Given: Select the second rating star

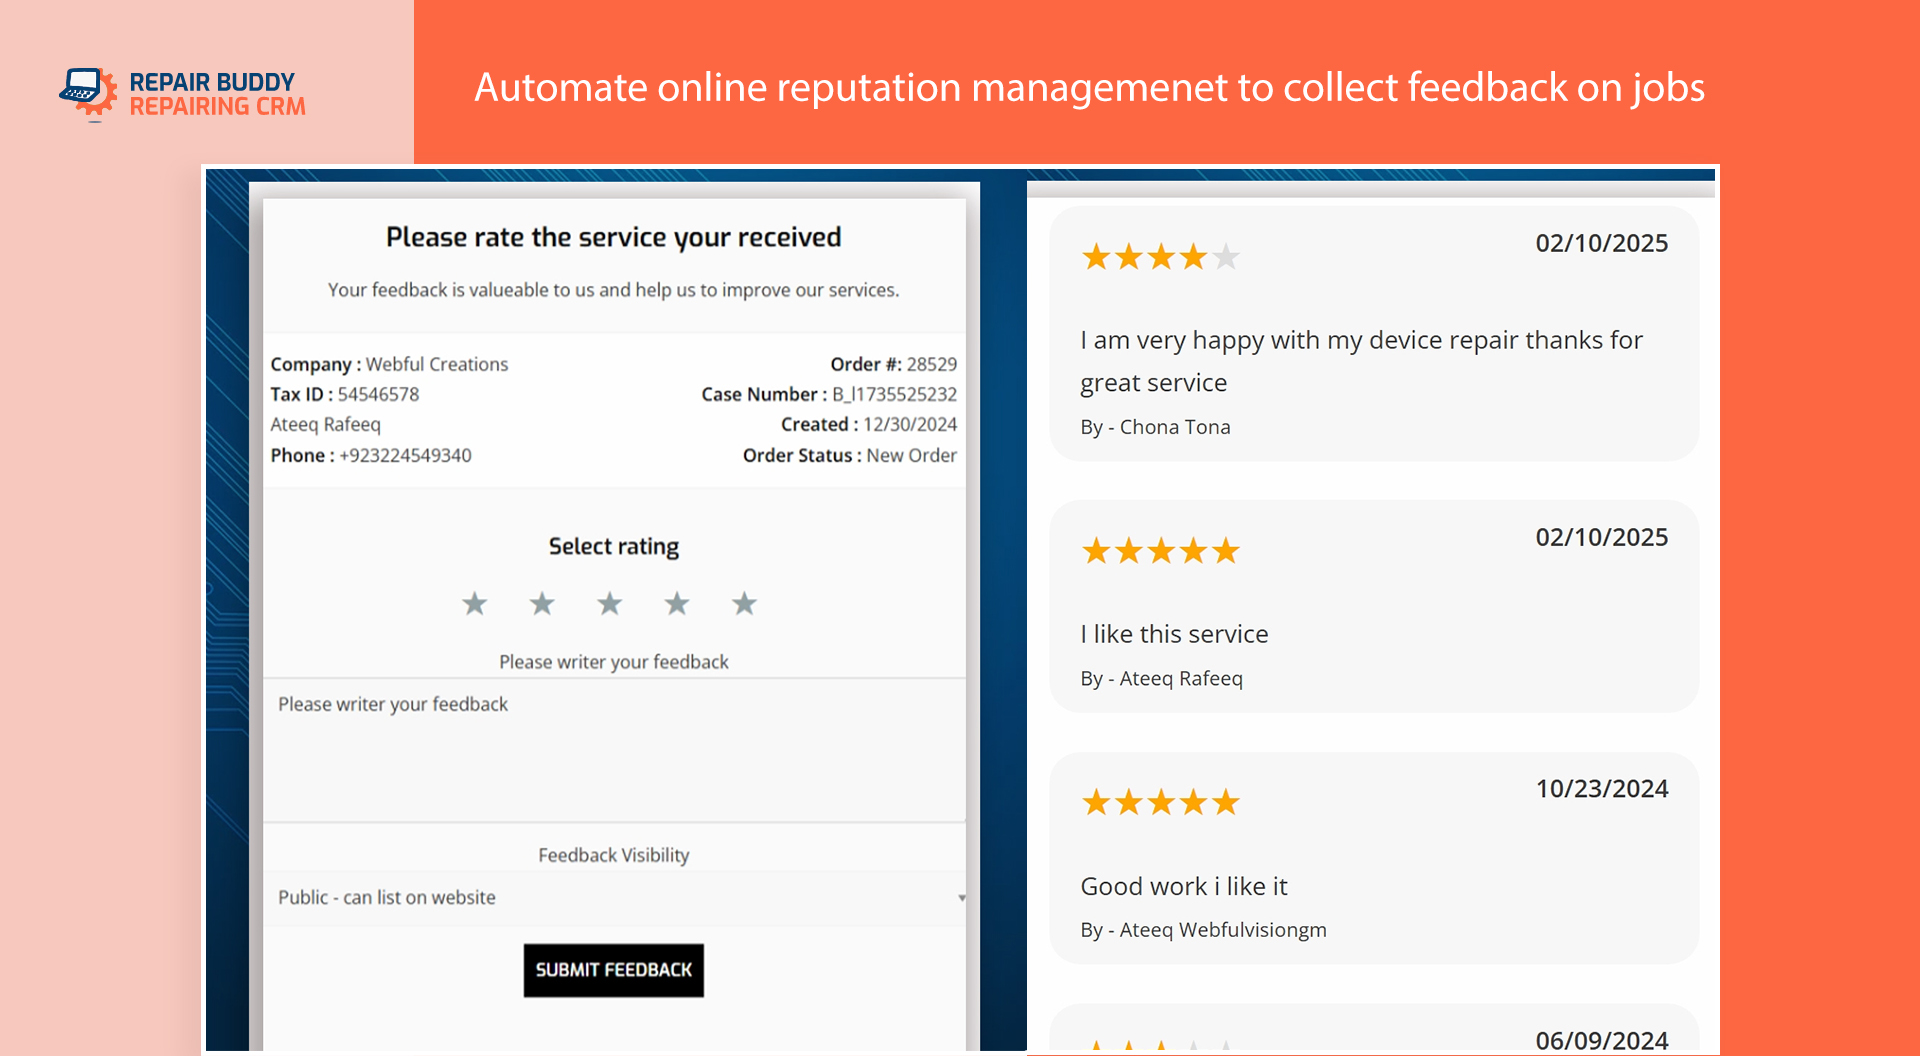Looking at the screenshot, I should pos(542,604).
